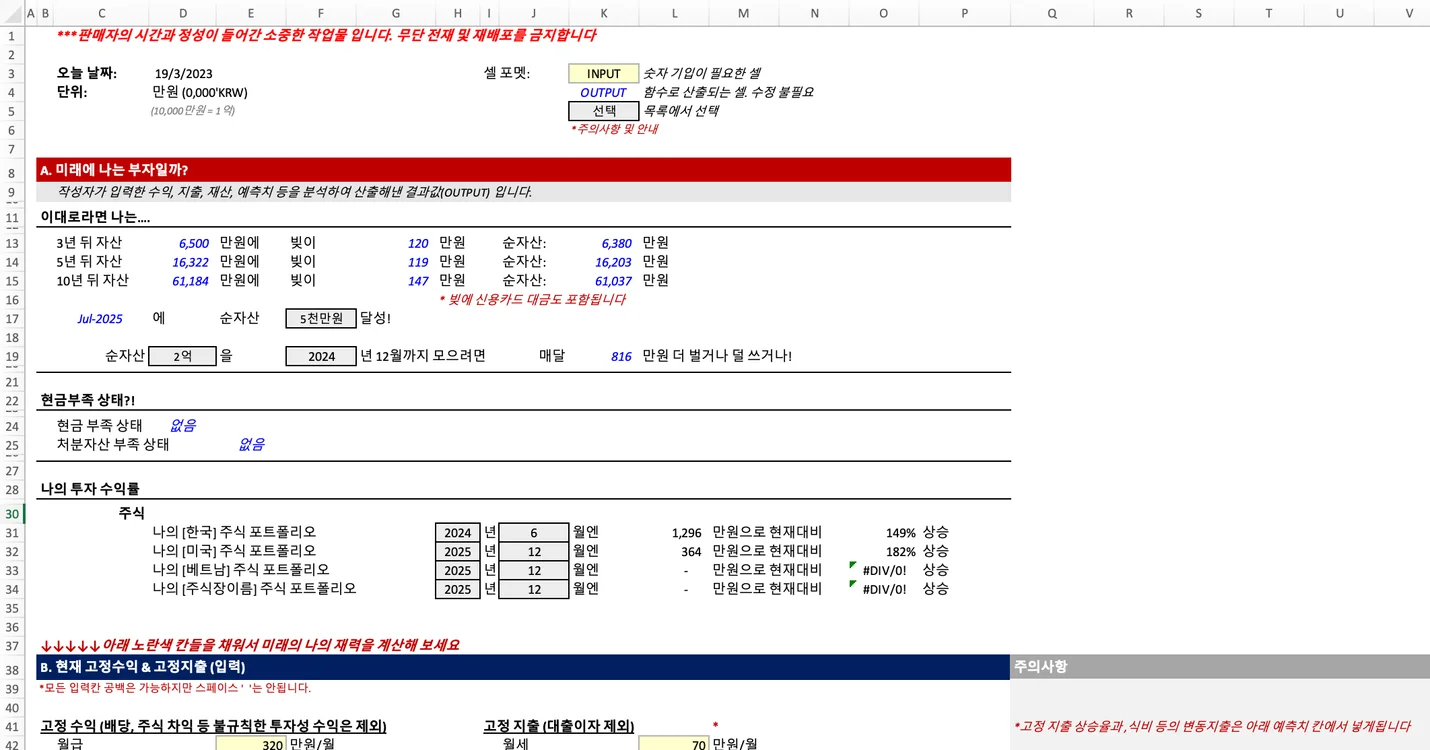Select column K by its header
Viewport: 1430px width, 750px height.
tap(603, 13)
